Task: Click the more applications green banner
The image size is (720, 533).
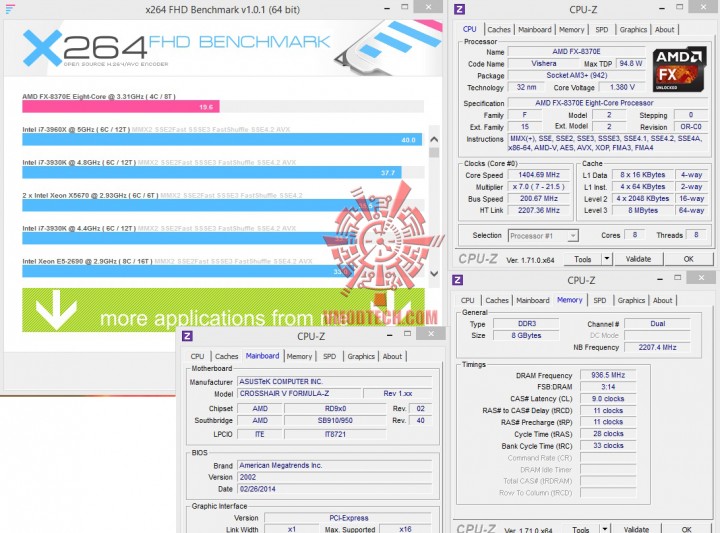Action: click(x=223, y=310)
